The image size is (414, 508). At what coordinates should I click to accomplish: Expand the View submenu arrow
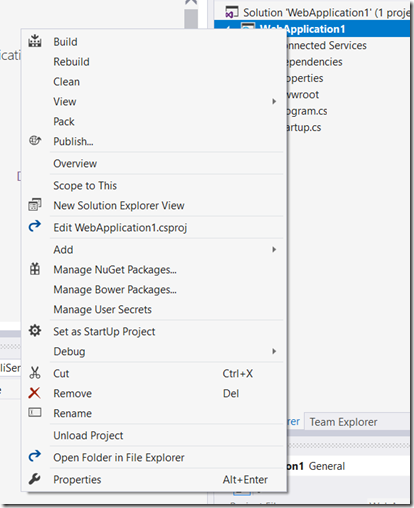pyautogui.click(x=274, y=101)
